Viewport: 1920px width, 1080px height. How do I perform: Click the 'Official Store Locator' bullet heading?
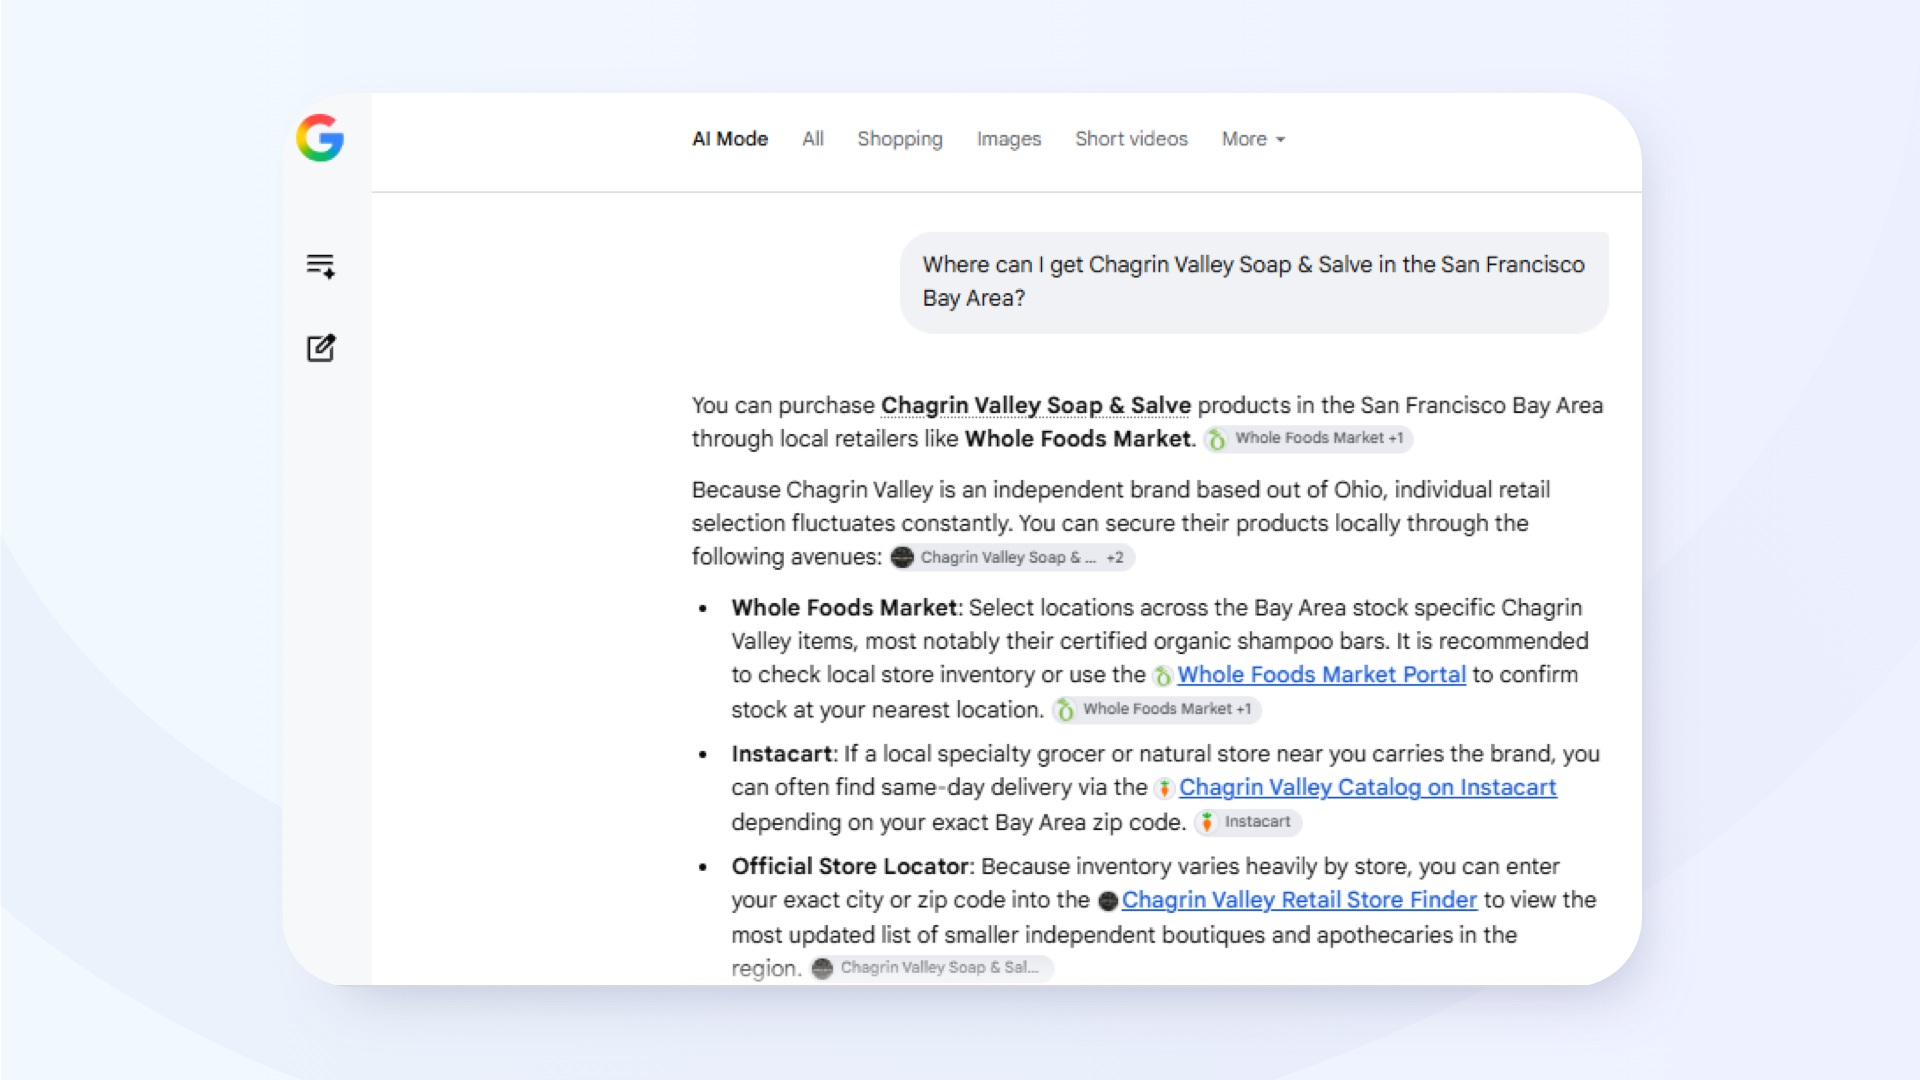[x=850, y=866]
